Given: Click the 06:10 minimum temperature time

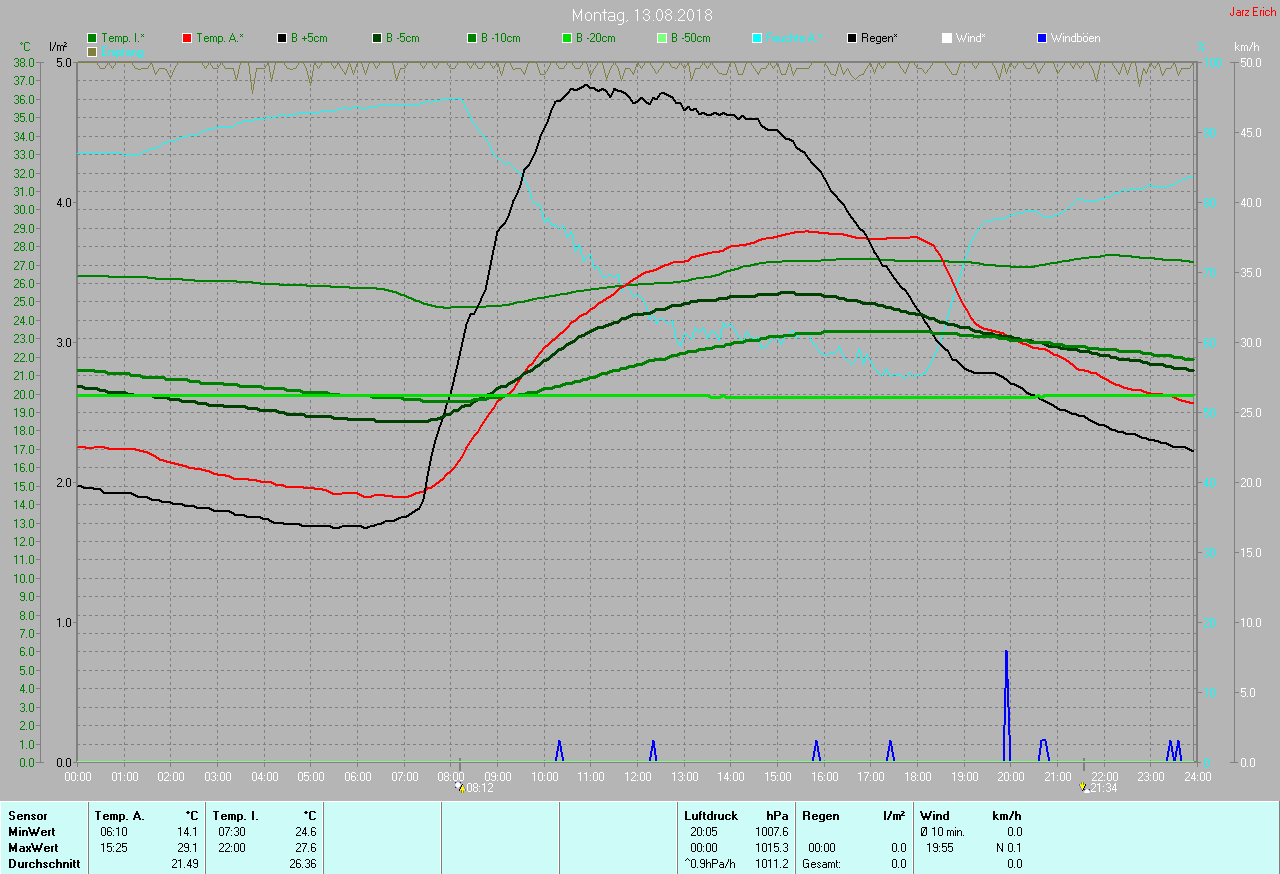Looking at the screenshot, I should pos(114,832).
